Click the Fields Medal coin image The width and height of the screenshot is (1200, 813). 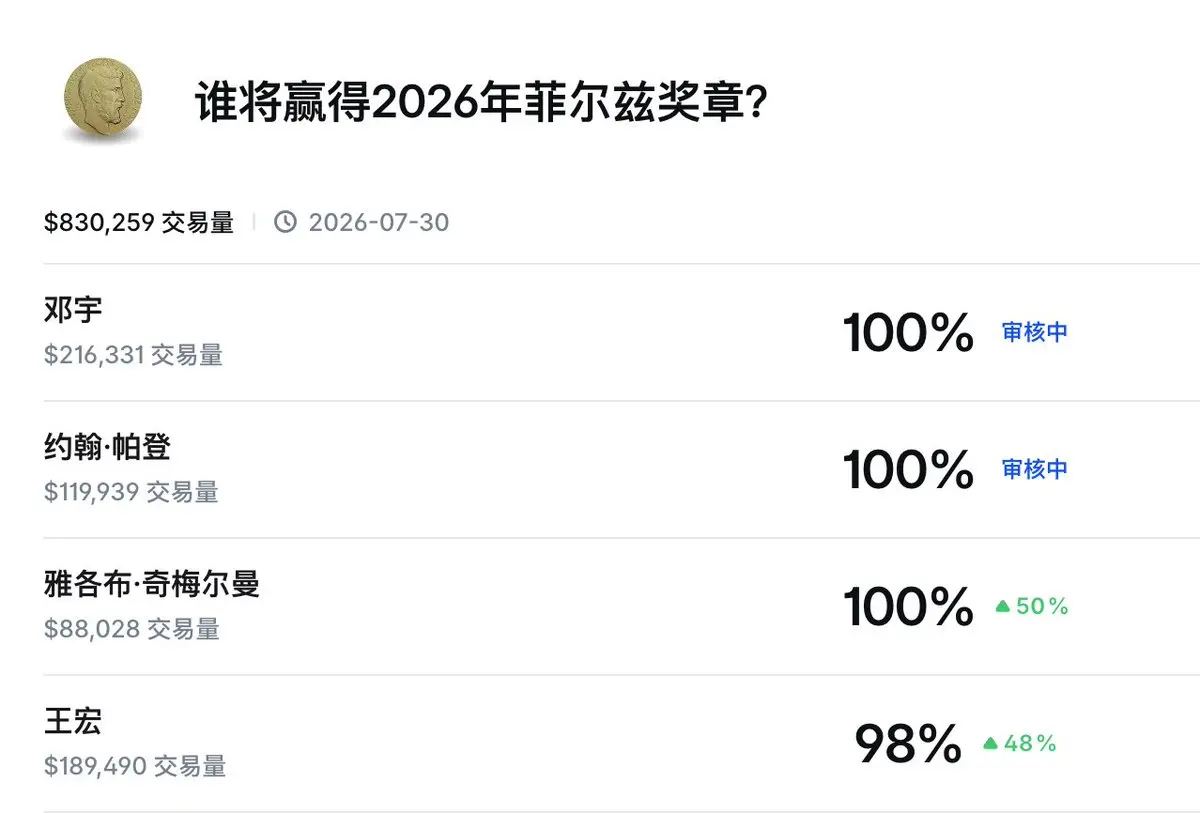point(103,100)
